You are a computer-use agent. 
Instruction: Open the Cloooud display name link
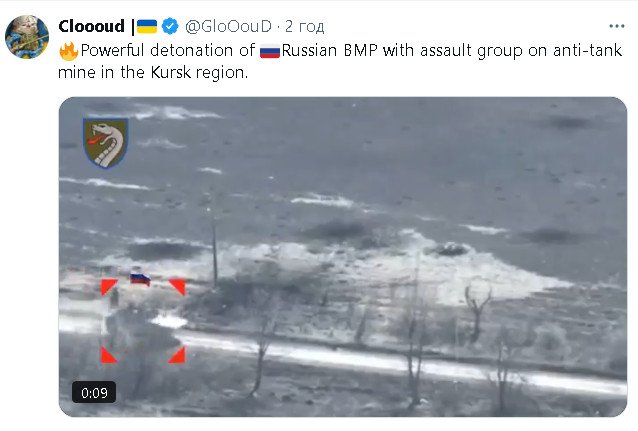92,26
